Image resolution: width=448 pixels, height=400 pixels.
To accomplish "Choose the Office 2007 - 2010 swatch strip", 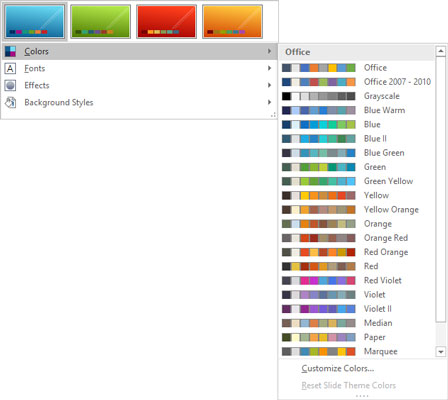I will [319, 82].
